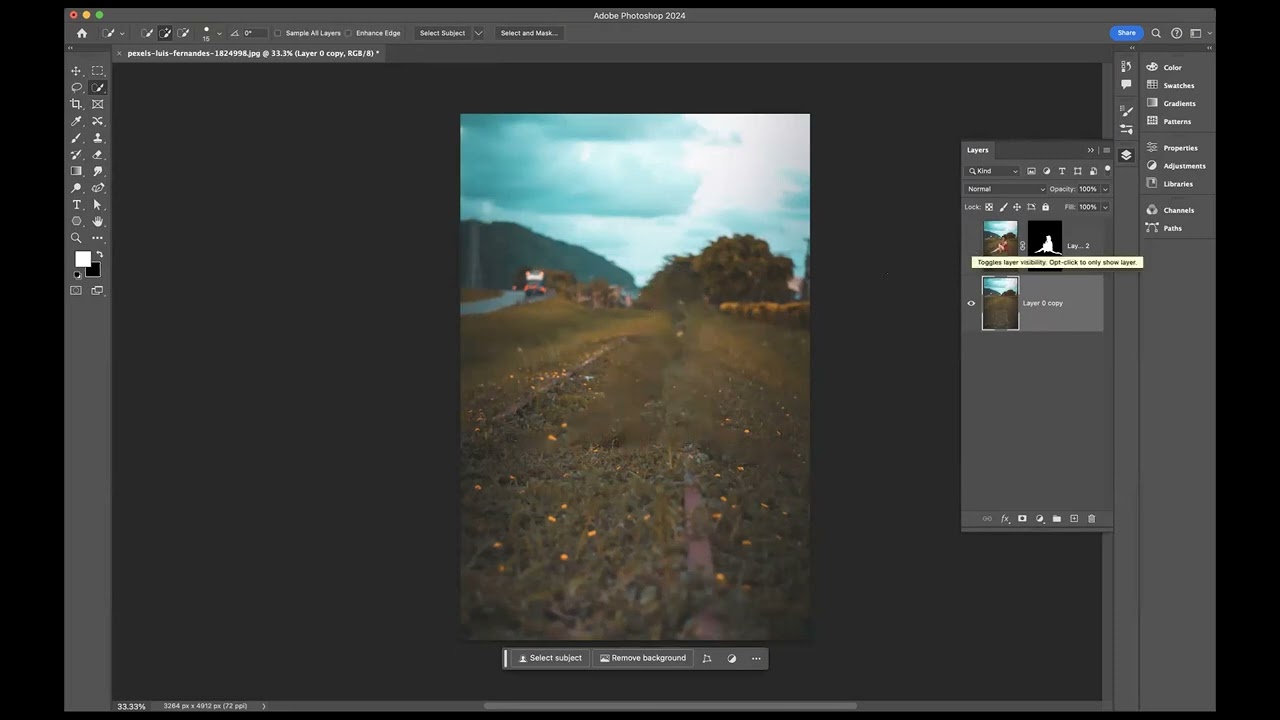Click the black background color swatch

click(94, 270)
